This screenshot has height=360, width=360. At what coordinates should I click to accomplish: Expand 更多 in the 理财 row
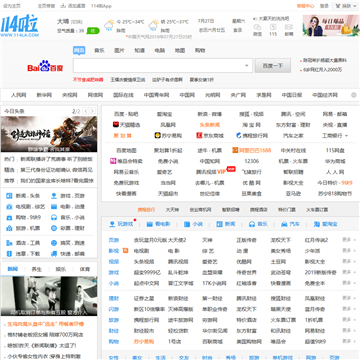pyautogui.click(x=349, y=298)
